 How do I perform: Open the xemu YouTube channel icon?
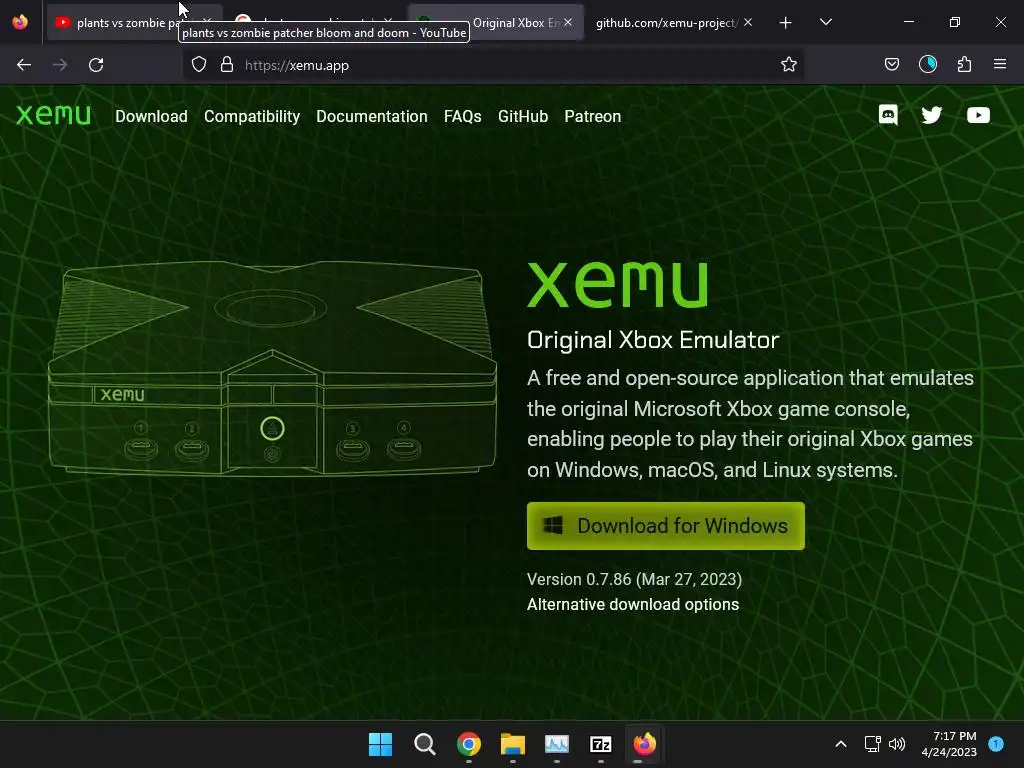coord(978,116)
